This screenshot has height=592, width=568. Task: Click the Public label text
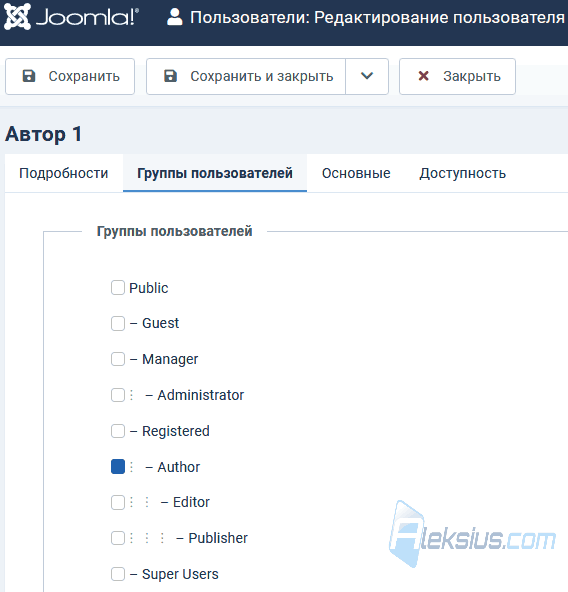148,288
